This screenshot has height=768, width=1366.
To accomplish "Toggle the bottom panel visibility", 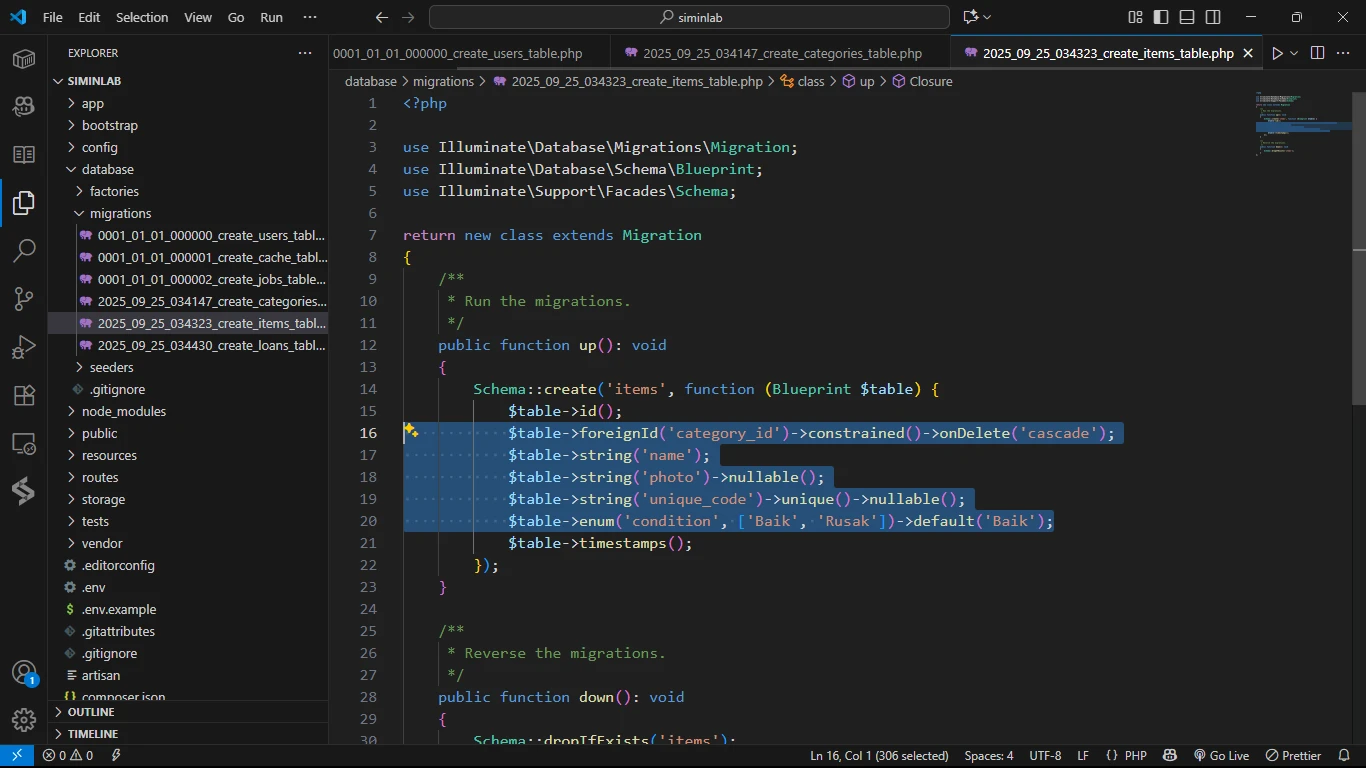I will click(x=1187, y=17).
